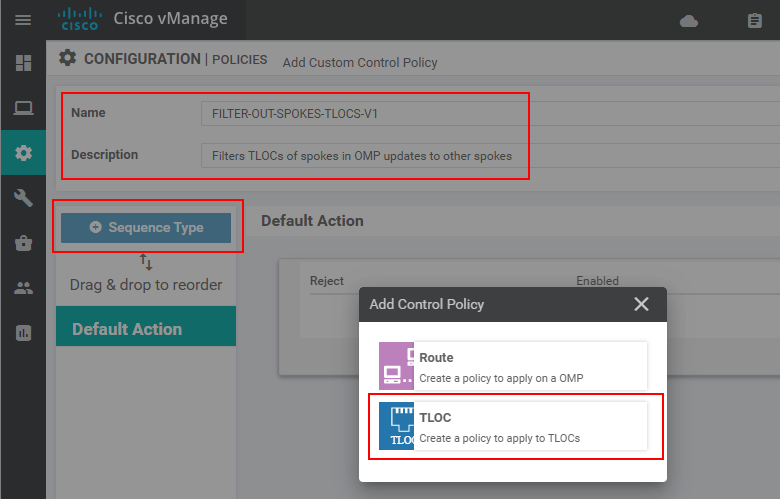Select the Configuration gear in sidebar
The image size is (780, 499).
[x=23, y=153]
